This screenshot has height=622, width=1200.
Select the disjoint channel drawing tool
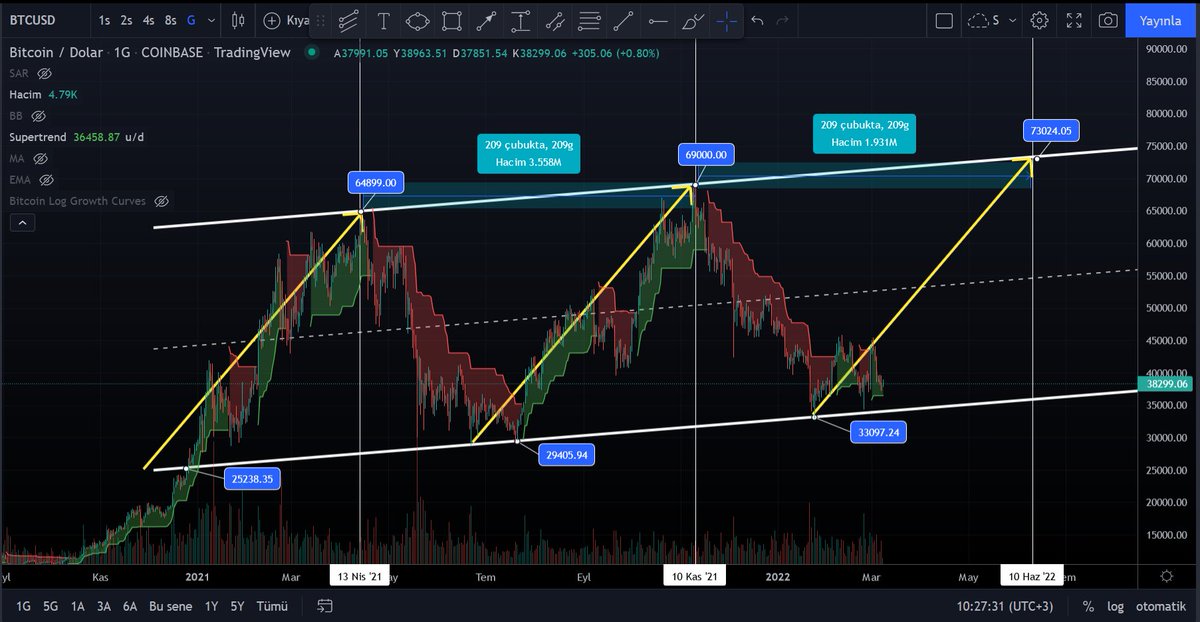click(554, 20)
